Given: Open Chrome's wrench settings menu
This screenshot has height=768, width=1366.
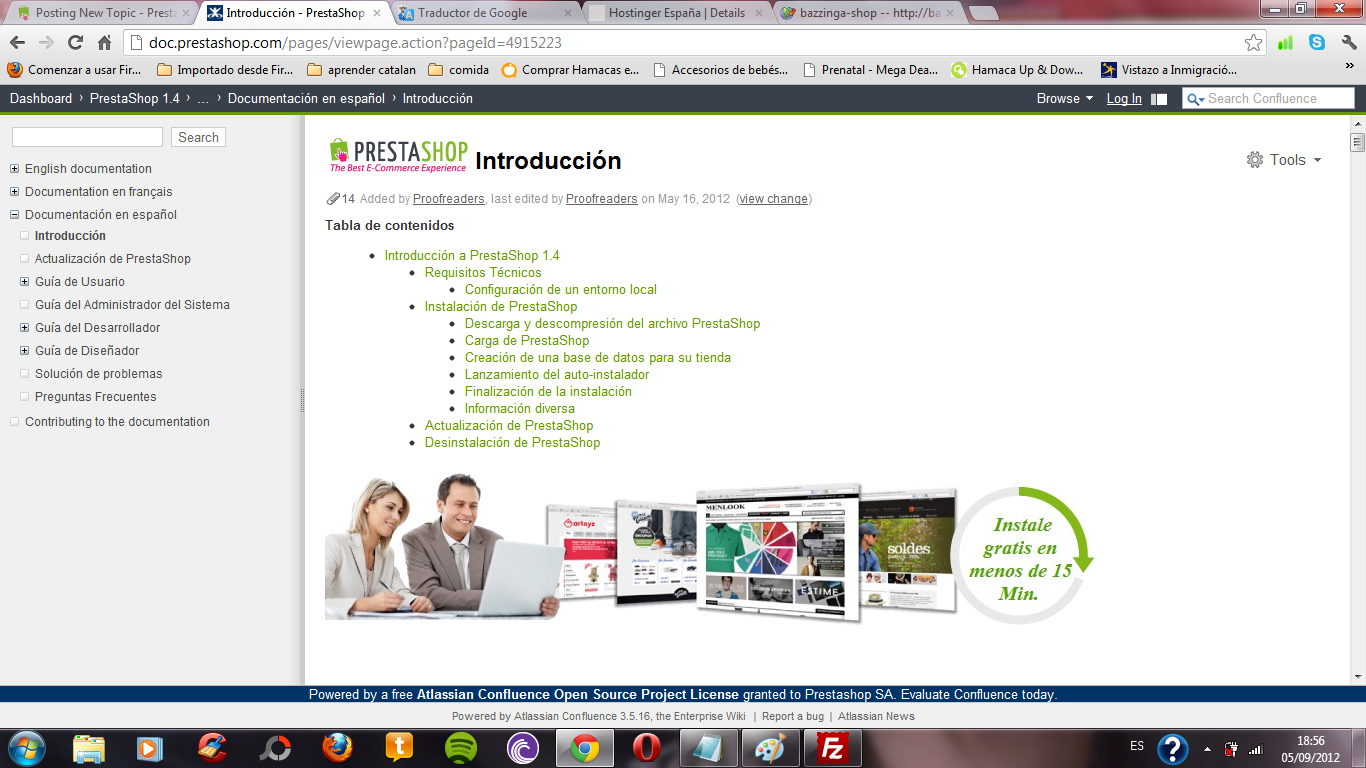Looking at the screenshot, I should pos(1348,43).
